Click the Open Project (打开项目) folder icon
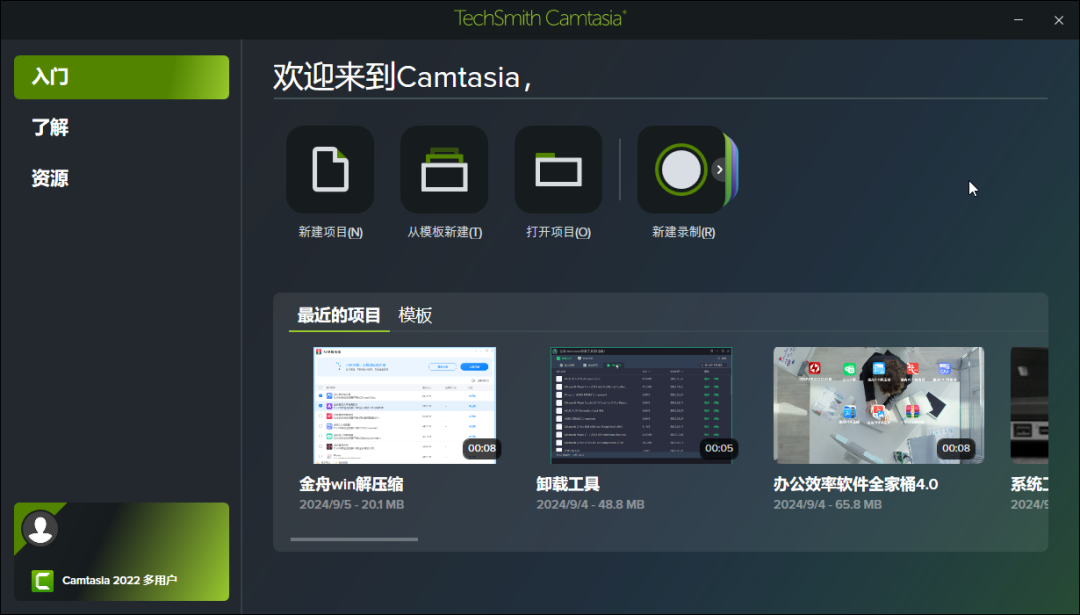The image size is (1080, 615). click(559, 169)
